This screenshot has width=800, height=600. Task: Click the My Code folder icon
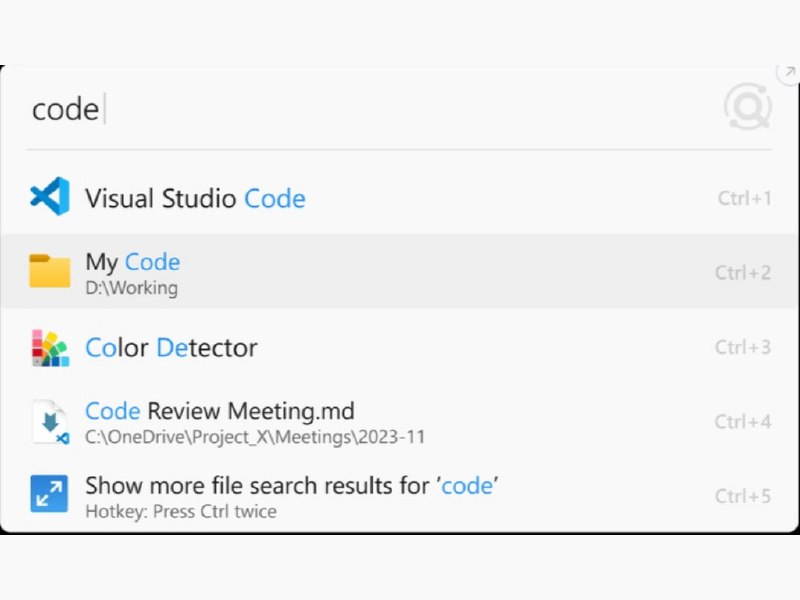(x=49, y=271)
